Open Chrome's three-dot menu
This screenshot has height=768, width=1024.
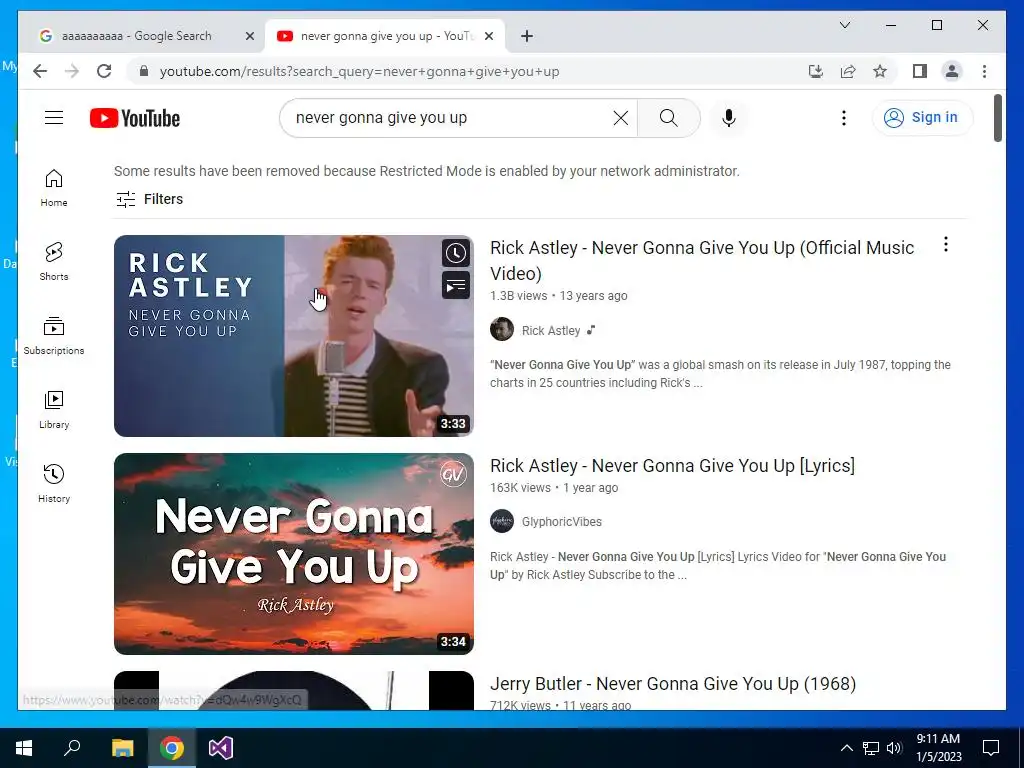click(984, 71)
